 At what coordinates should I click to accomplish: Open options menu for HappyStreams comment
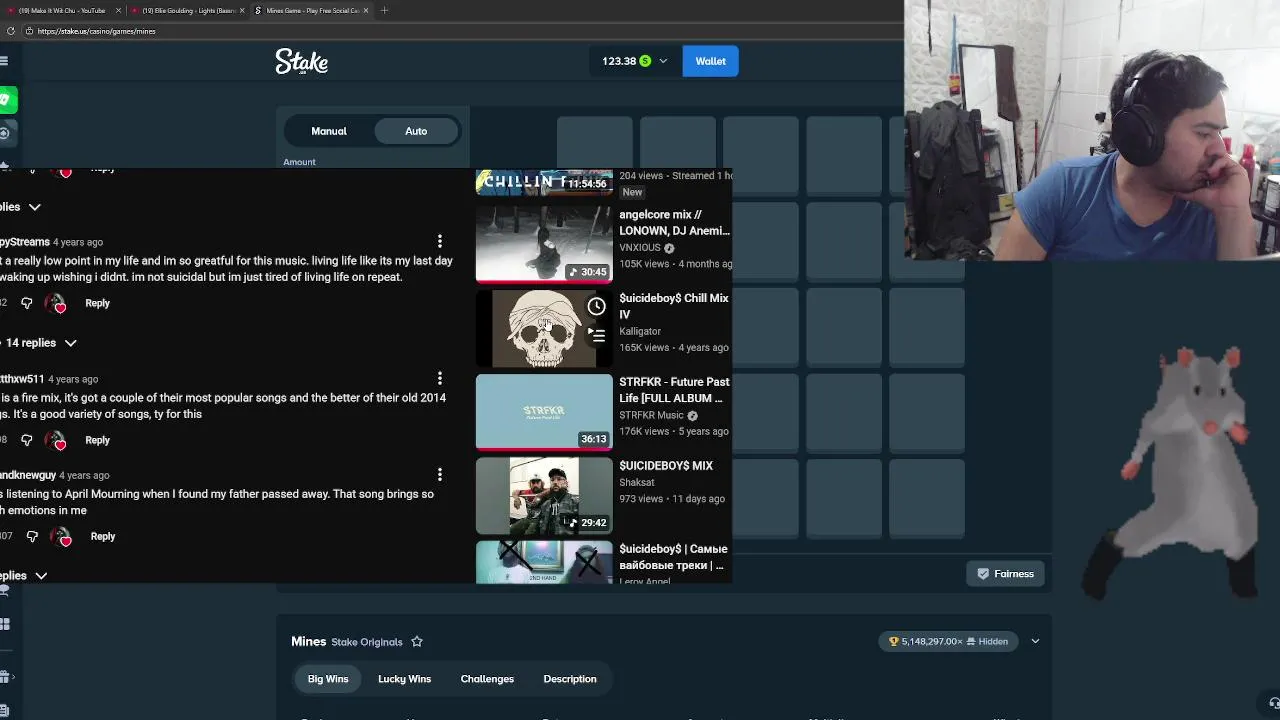pos(439,241)
